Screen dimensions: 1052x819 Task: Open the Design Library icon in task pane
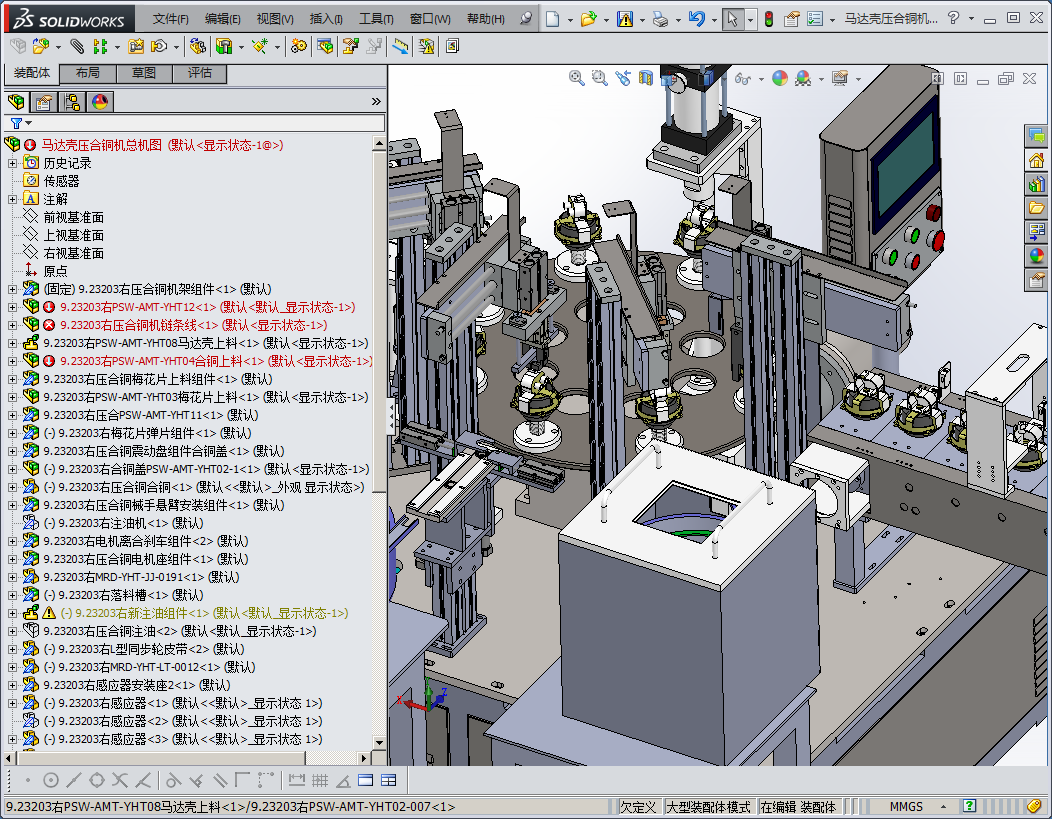(1037, 184)
